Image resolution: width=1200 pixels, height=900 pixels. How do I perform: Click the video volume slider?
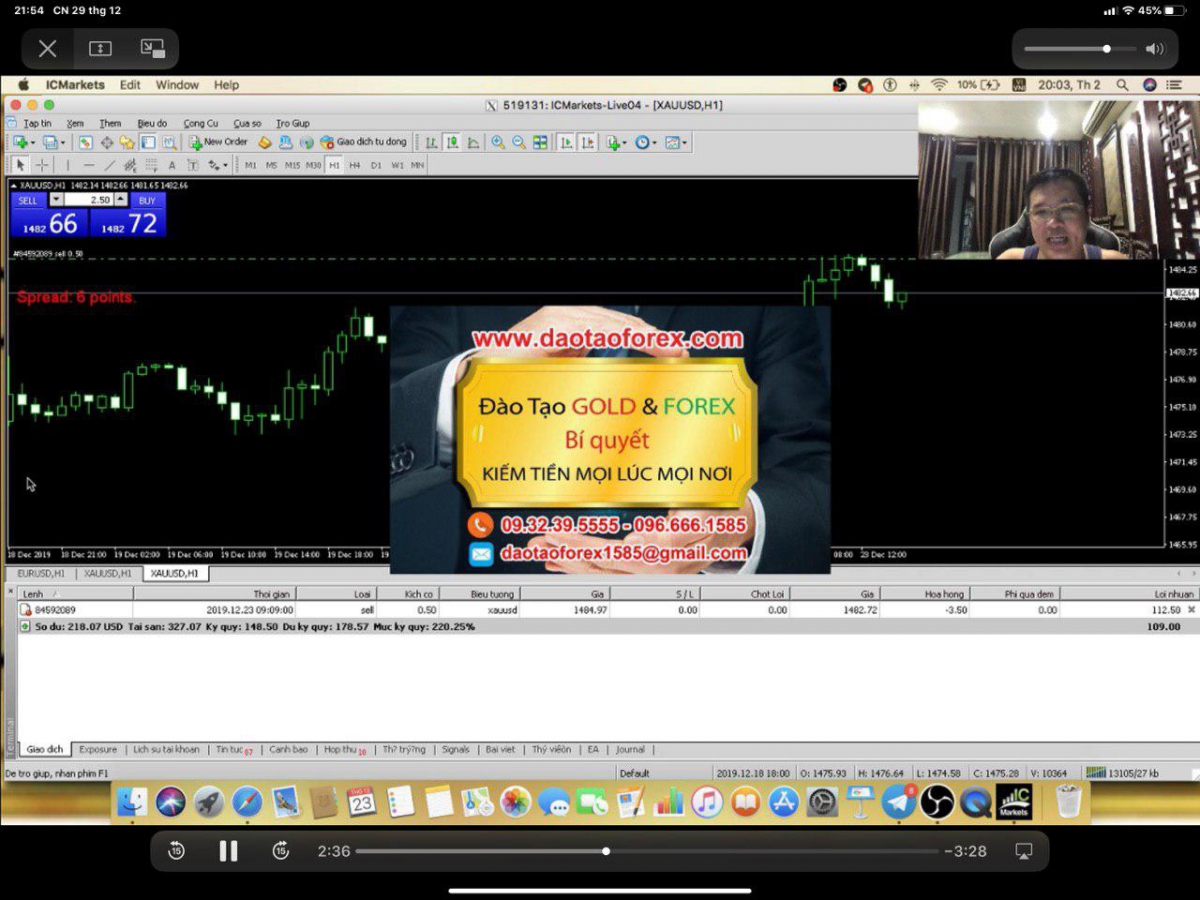[x=1080, y=49]
